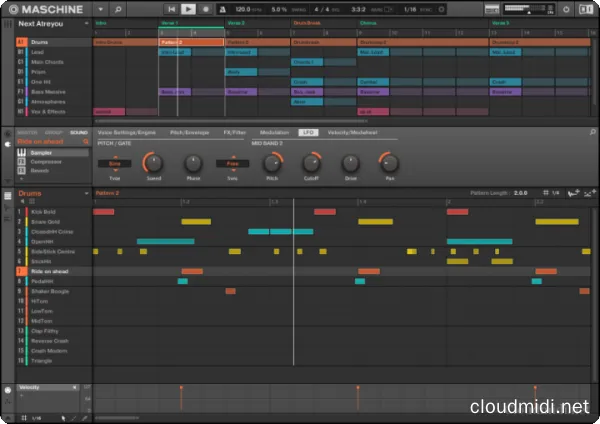Select group A1 Drums
600x424 pixels.
pyautogui.click(x=54, y=42)
